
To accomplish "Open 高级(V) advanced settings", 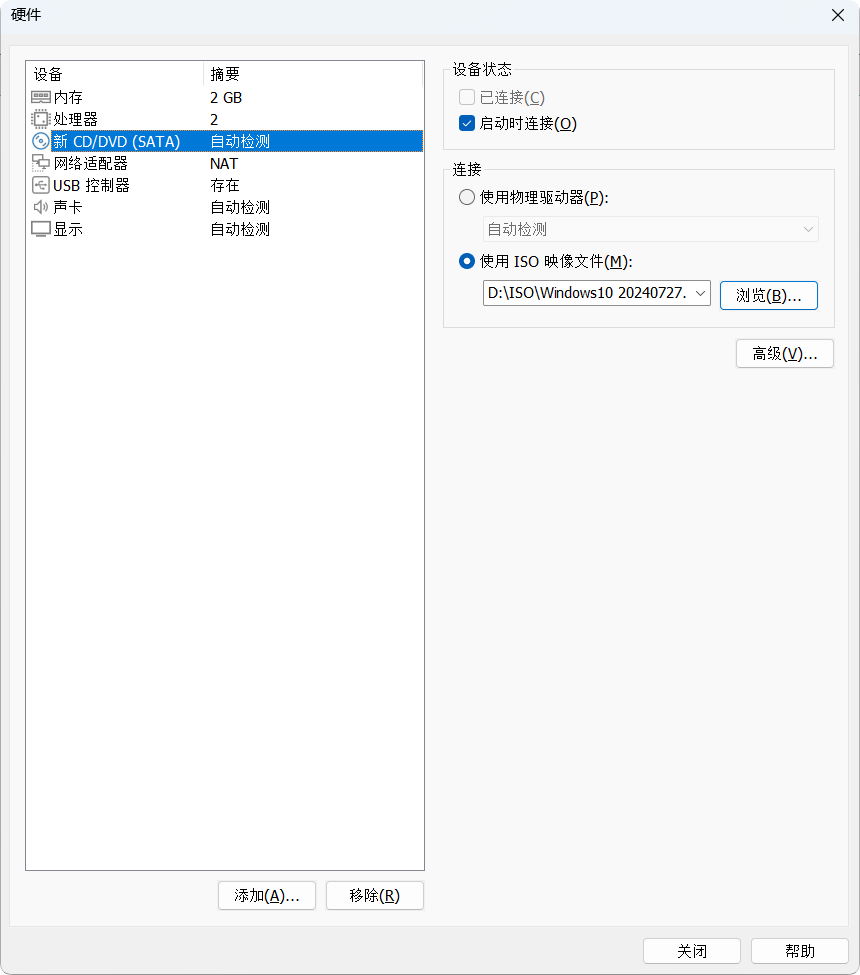I will point(784,353).
